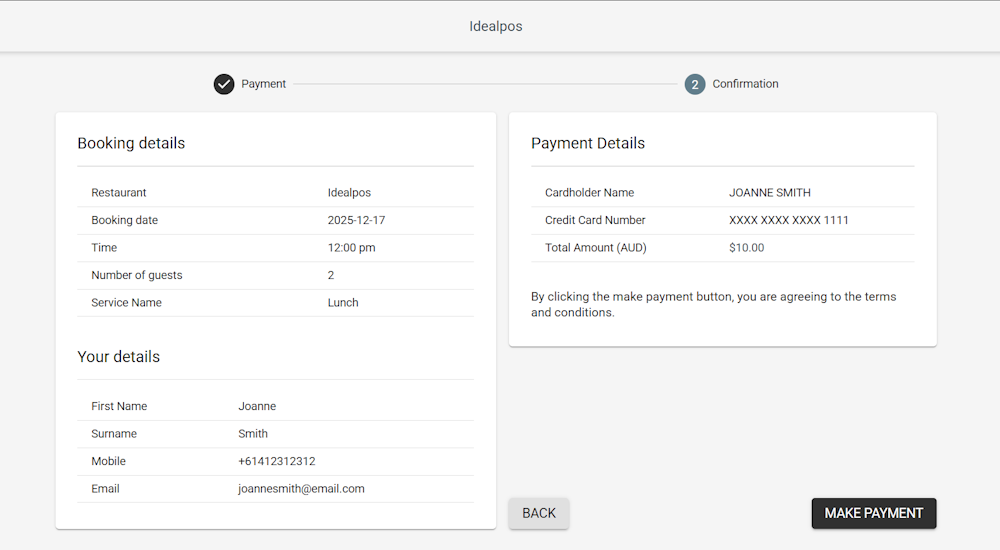Viewport: 1000px width, 550px height.
Task: Click the Idealpos header title
Action: (x=496, y=26)
